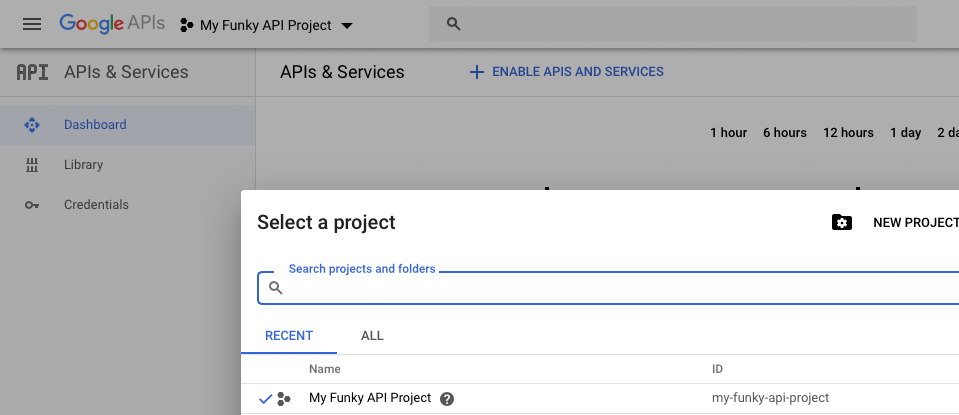Click the API icon in the sidebar header

pyautogui.click(x=32, y=72)
